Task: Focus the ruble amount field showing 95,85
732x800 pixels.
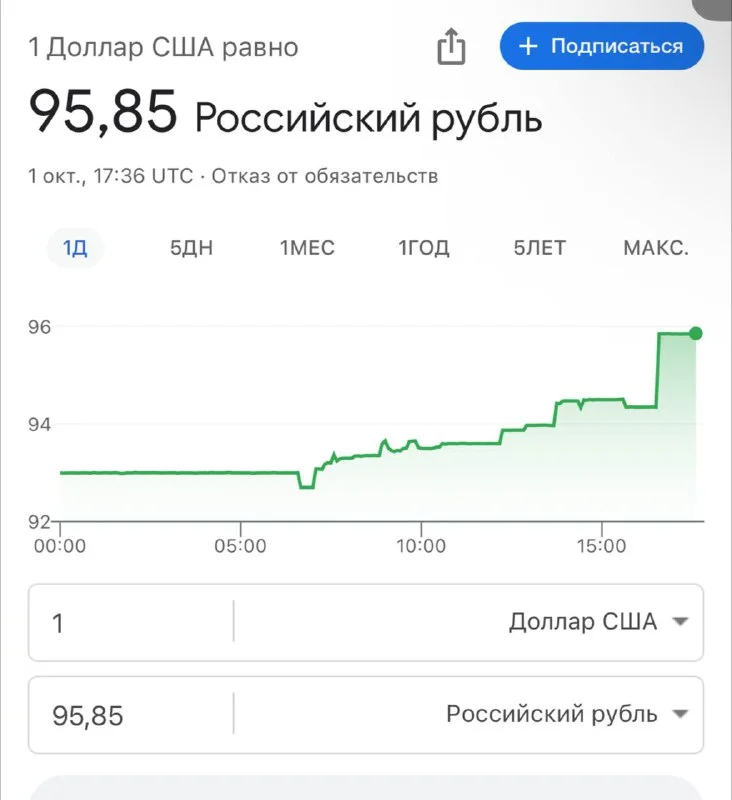Action: pos(130,714)
